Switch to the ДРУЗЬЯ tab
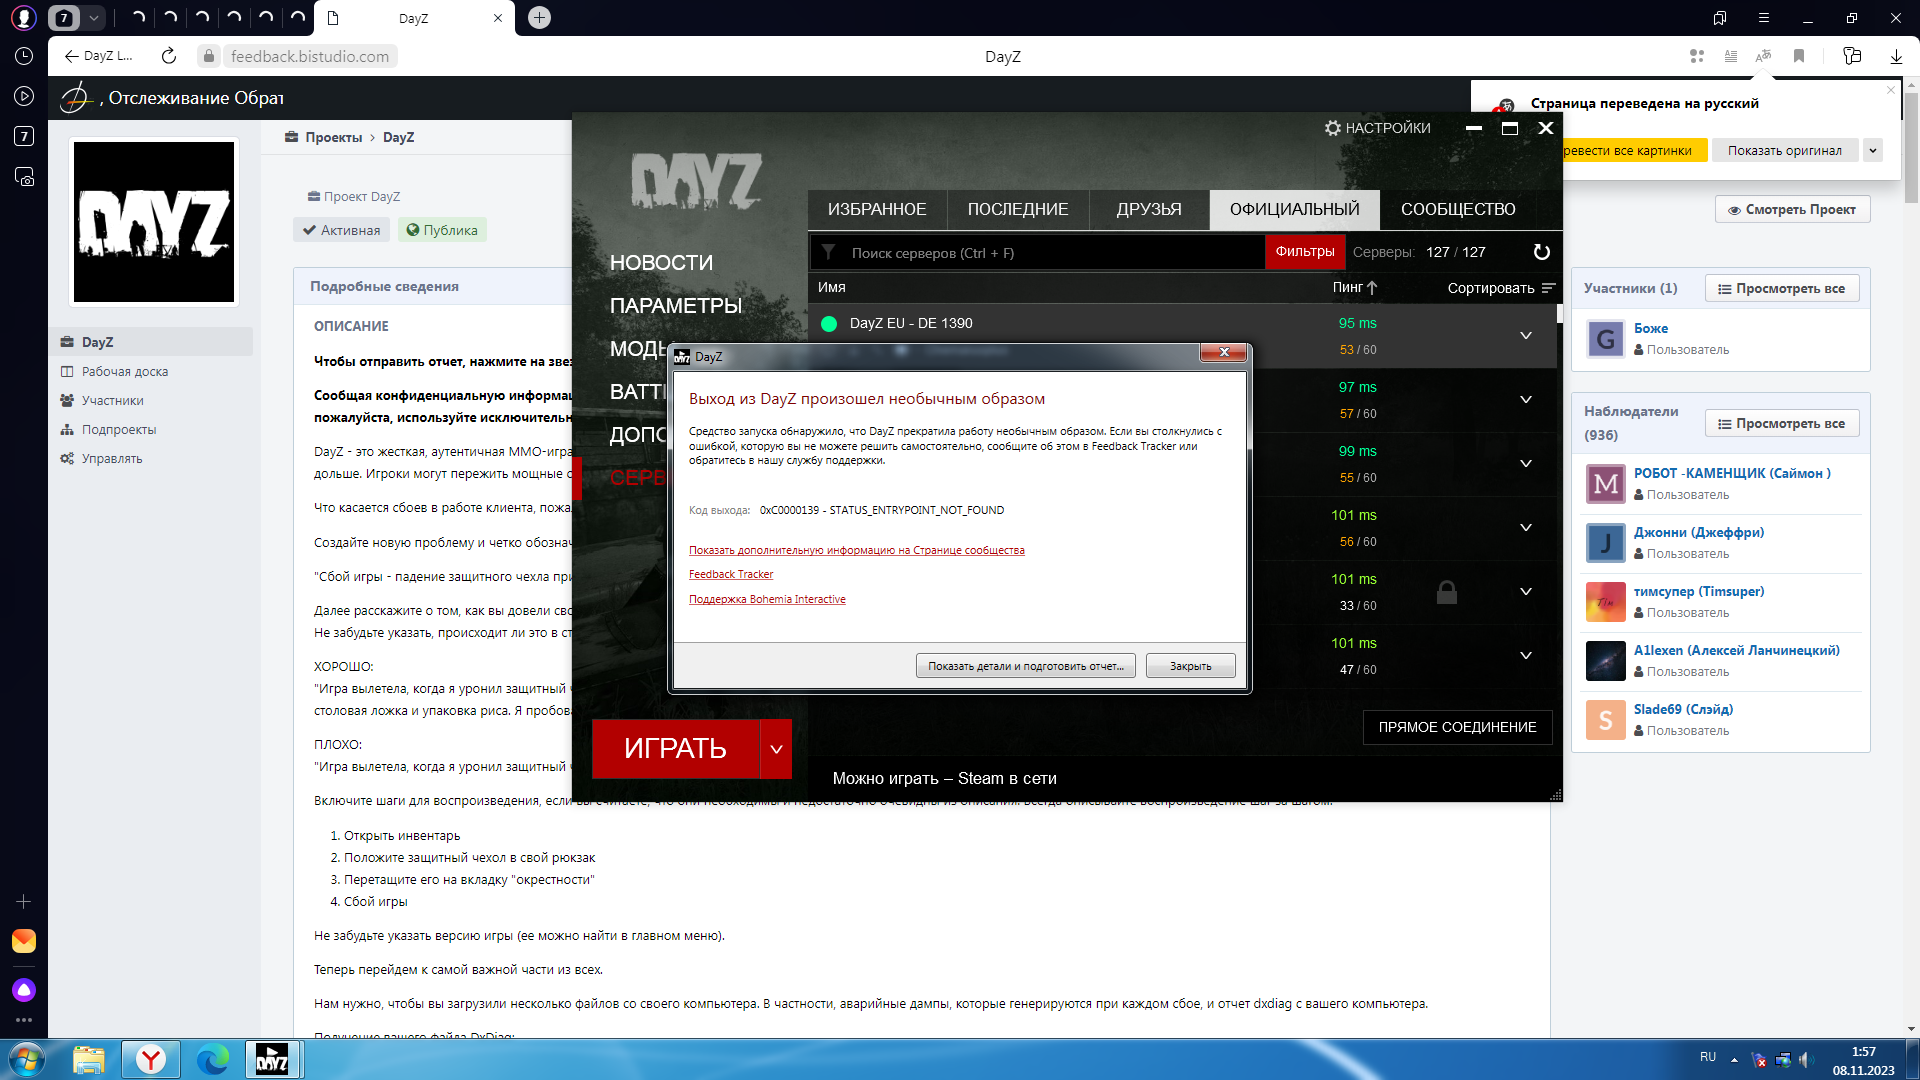 pyautogui.click(x=1149, y=210)
